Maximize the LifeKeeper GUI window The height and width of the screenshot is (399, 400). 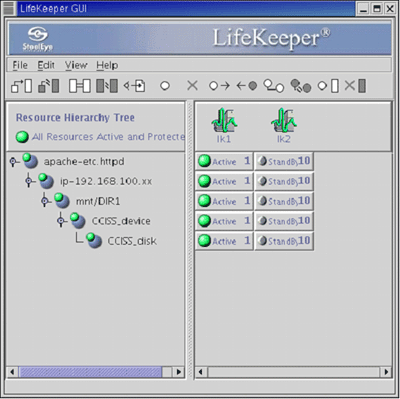click(377, 9)
